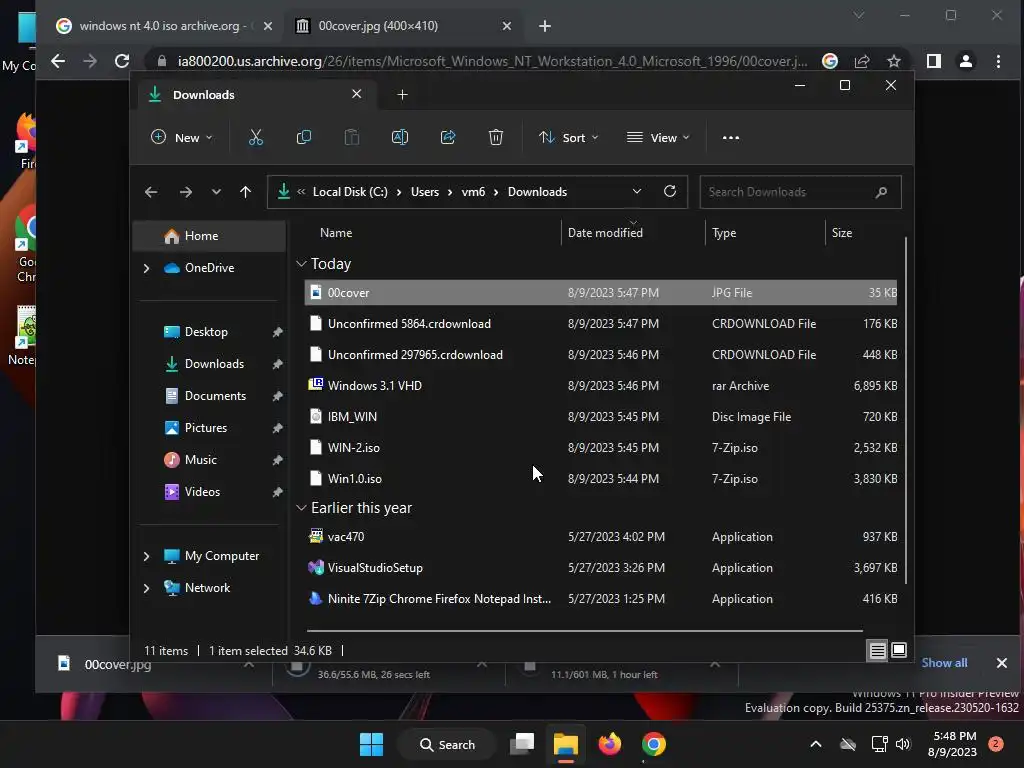Show hidden system tray icons
This screenshot has width=1024, height=768.
(816, 744)
